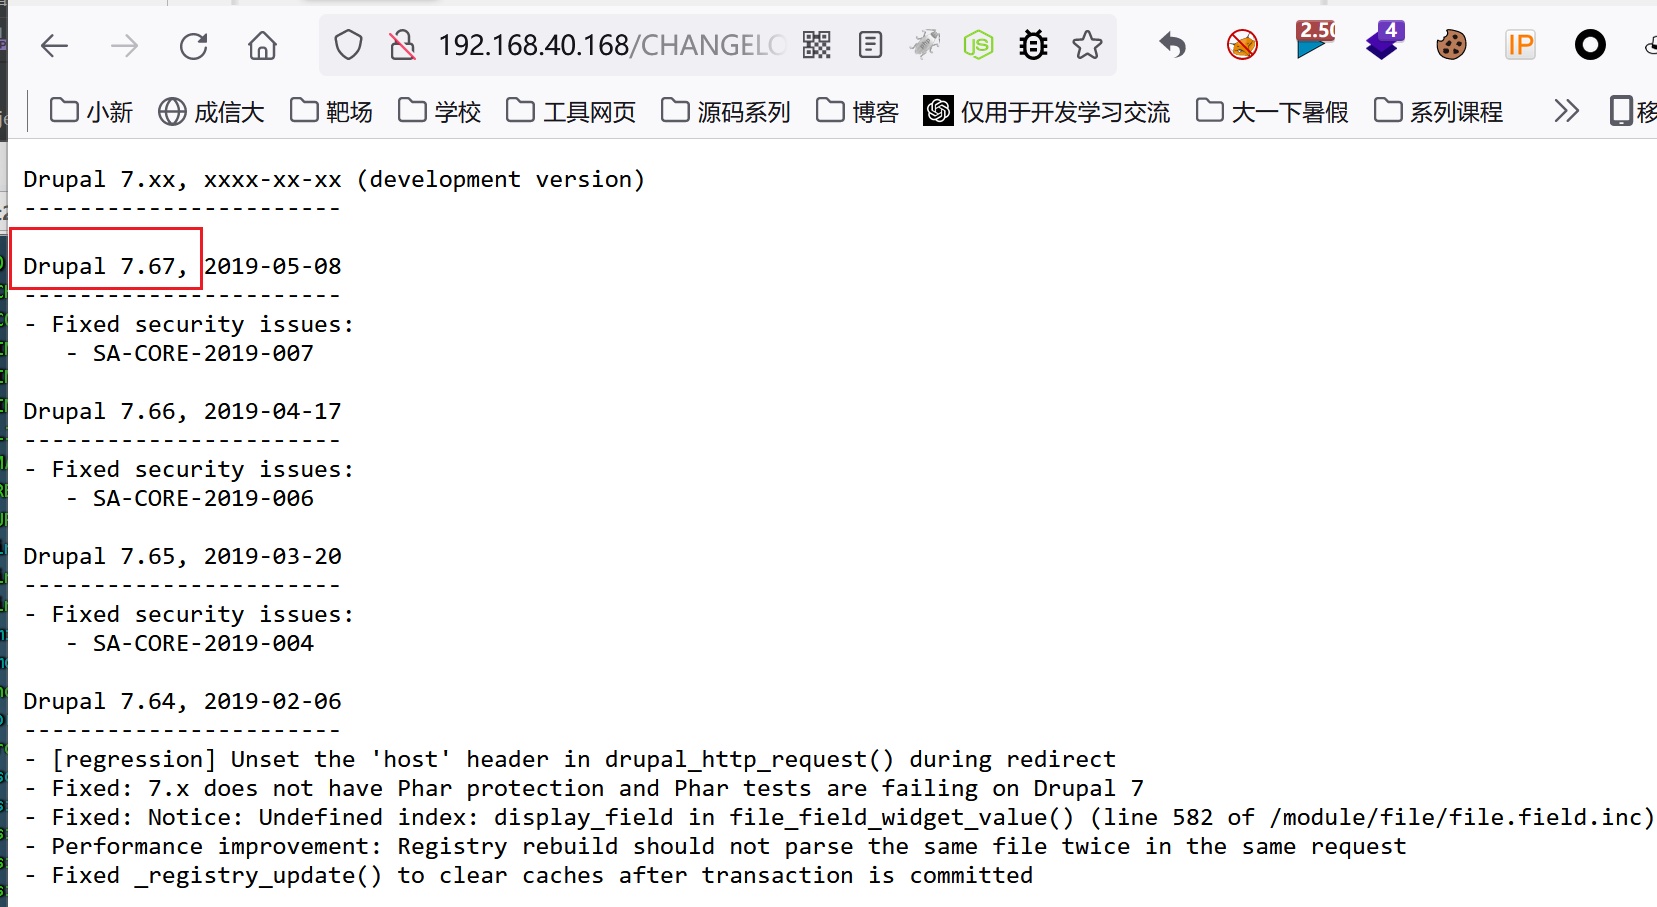This screenshot has width=1657, height=907.
Task: Open the green JS extension icon
Action: pos(978,45)
